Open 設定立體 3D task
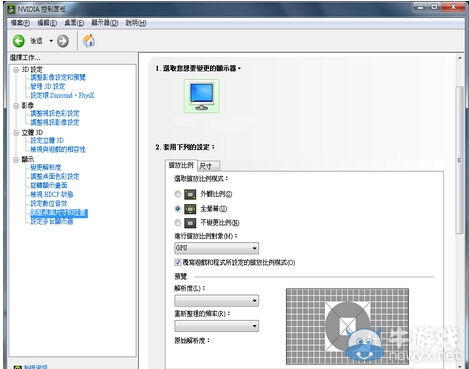This screenshot has height=369, width=469. point(47,140)
